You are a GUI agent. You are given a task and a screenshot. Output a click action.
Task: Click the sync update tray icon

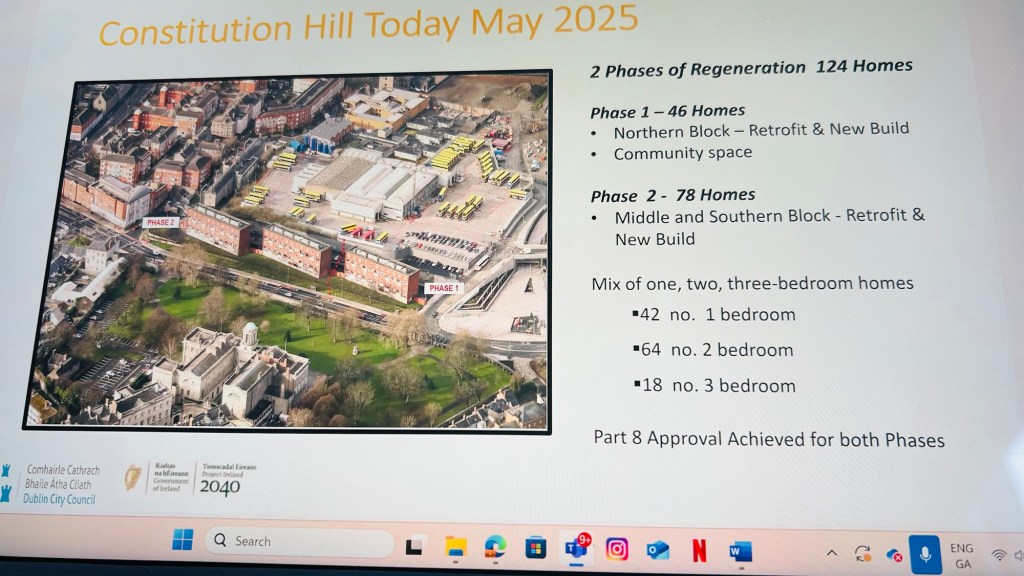(862, 553)
